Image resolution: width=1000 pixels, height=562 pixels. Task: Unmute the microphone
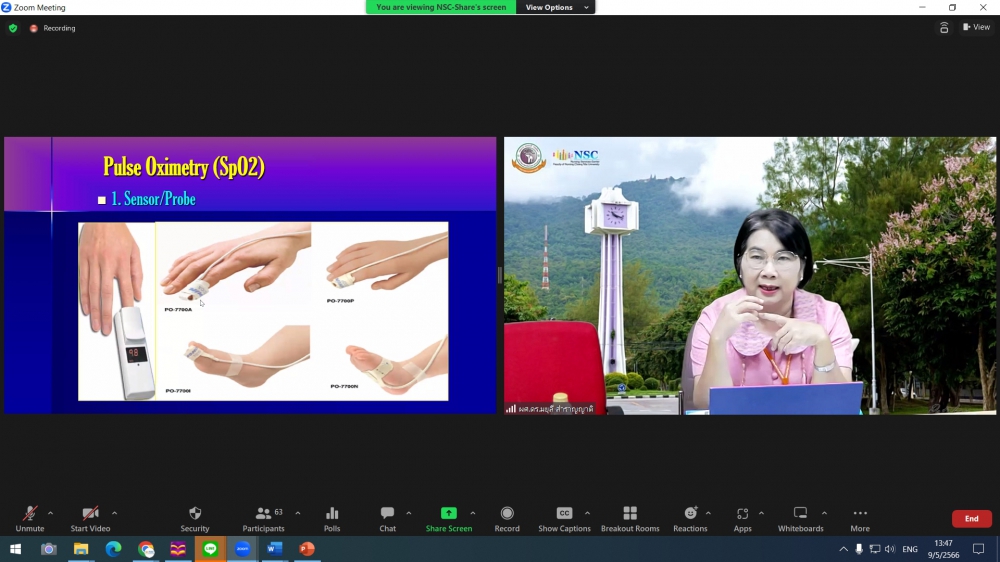29,518
